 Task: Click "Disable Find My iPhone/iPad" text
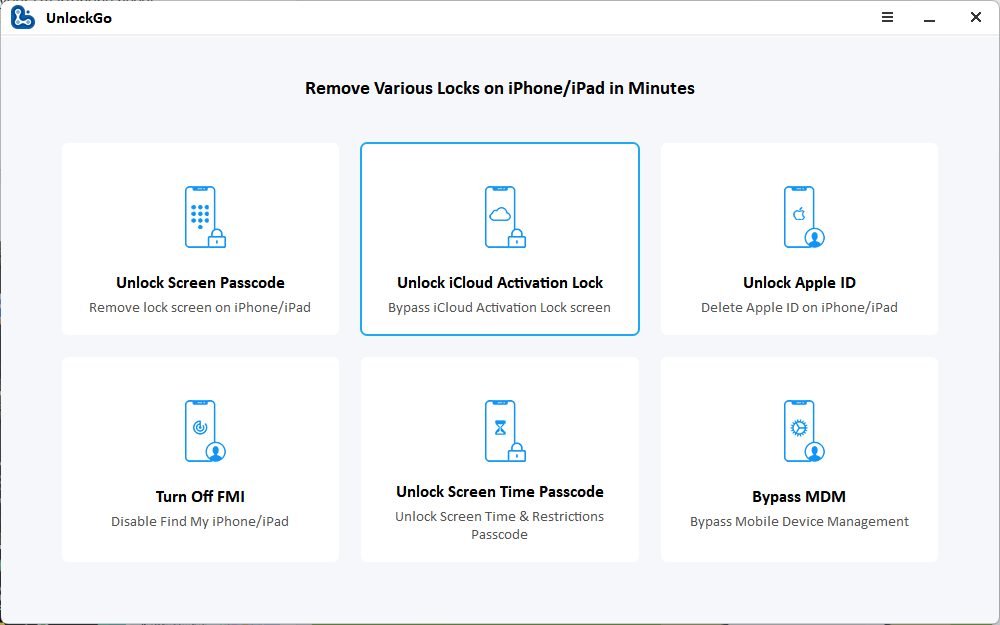tap(200, 521)
